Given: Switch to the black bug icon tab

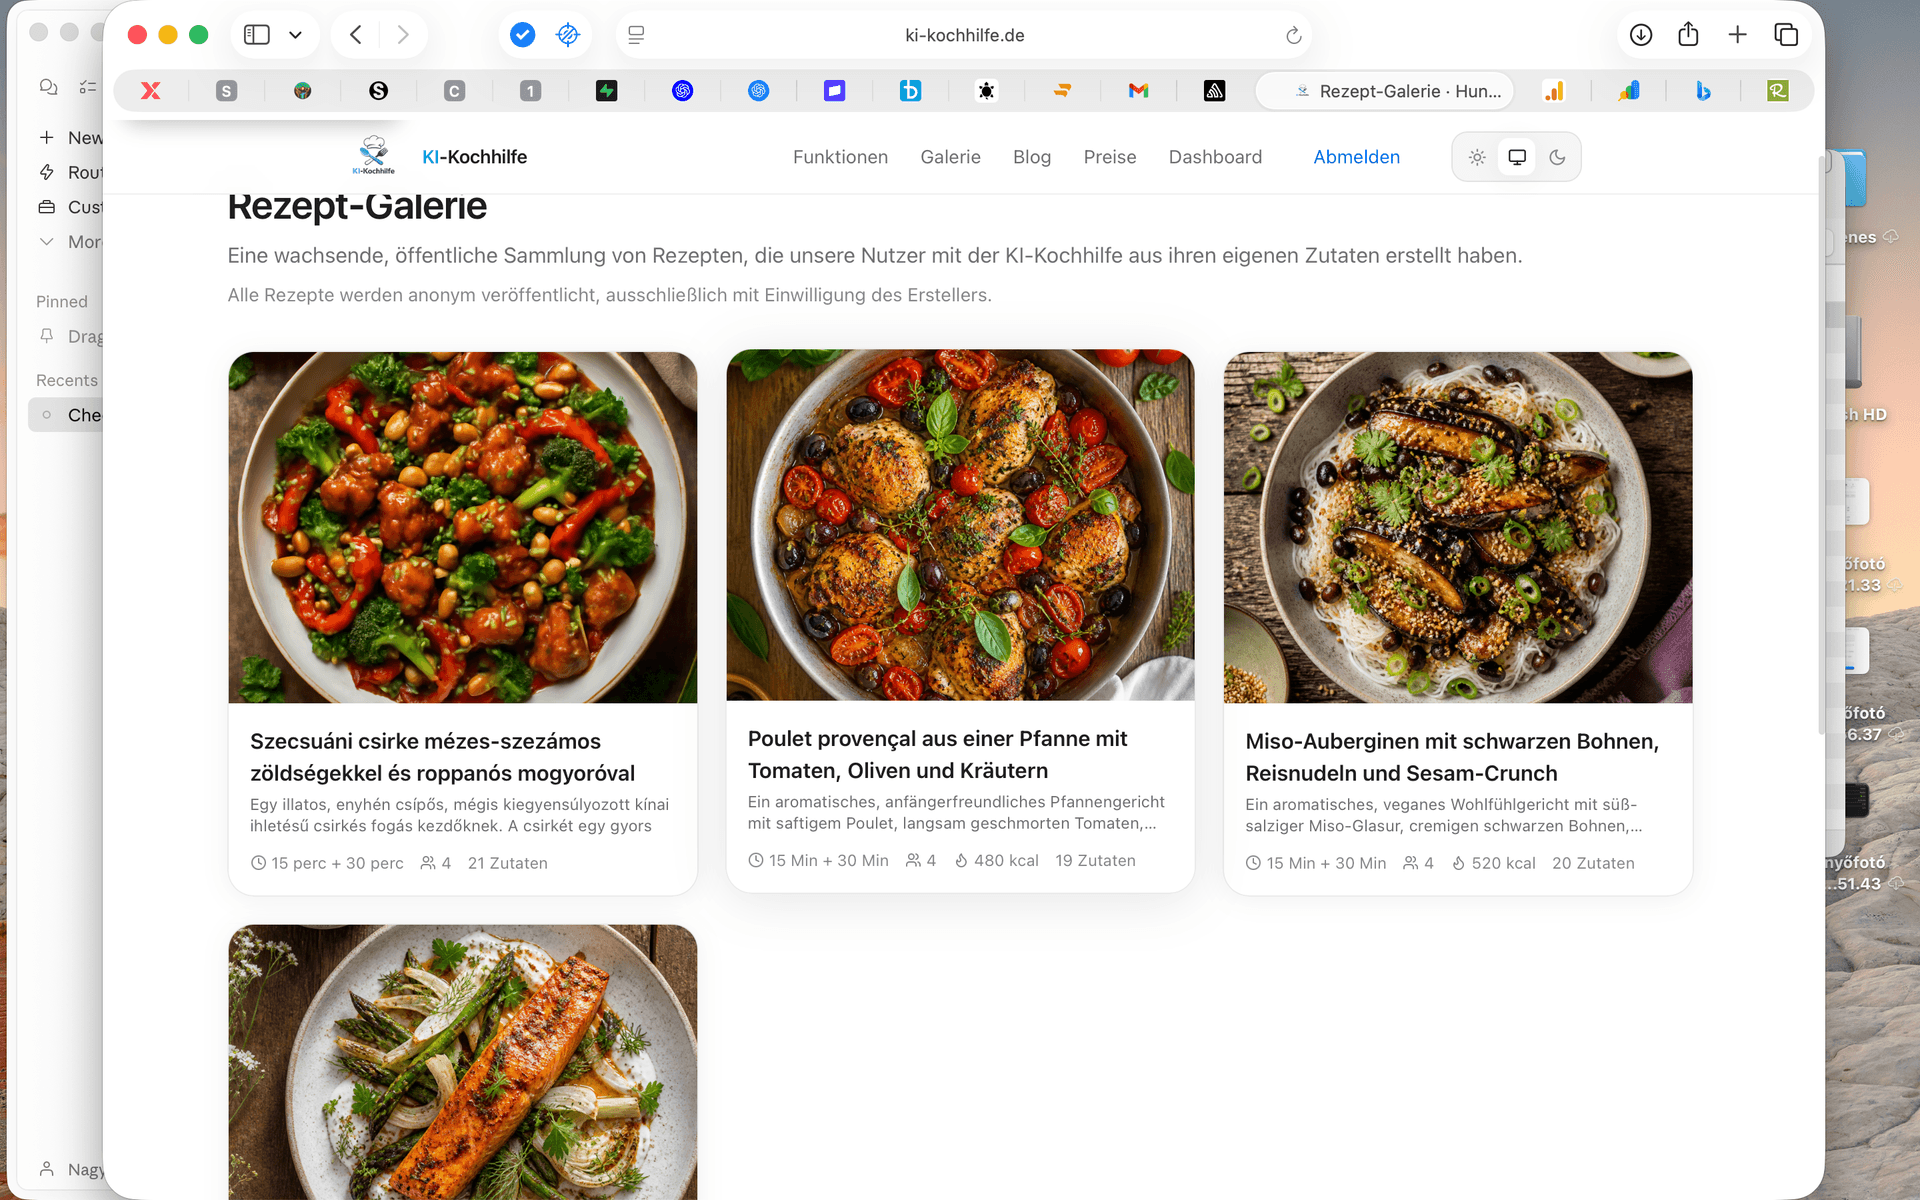Looking at the screenshot, I should pos(987,91).
